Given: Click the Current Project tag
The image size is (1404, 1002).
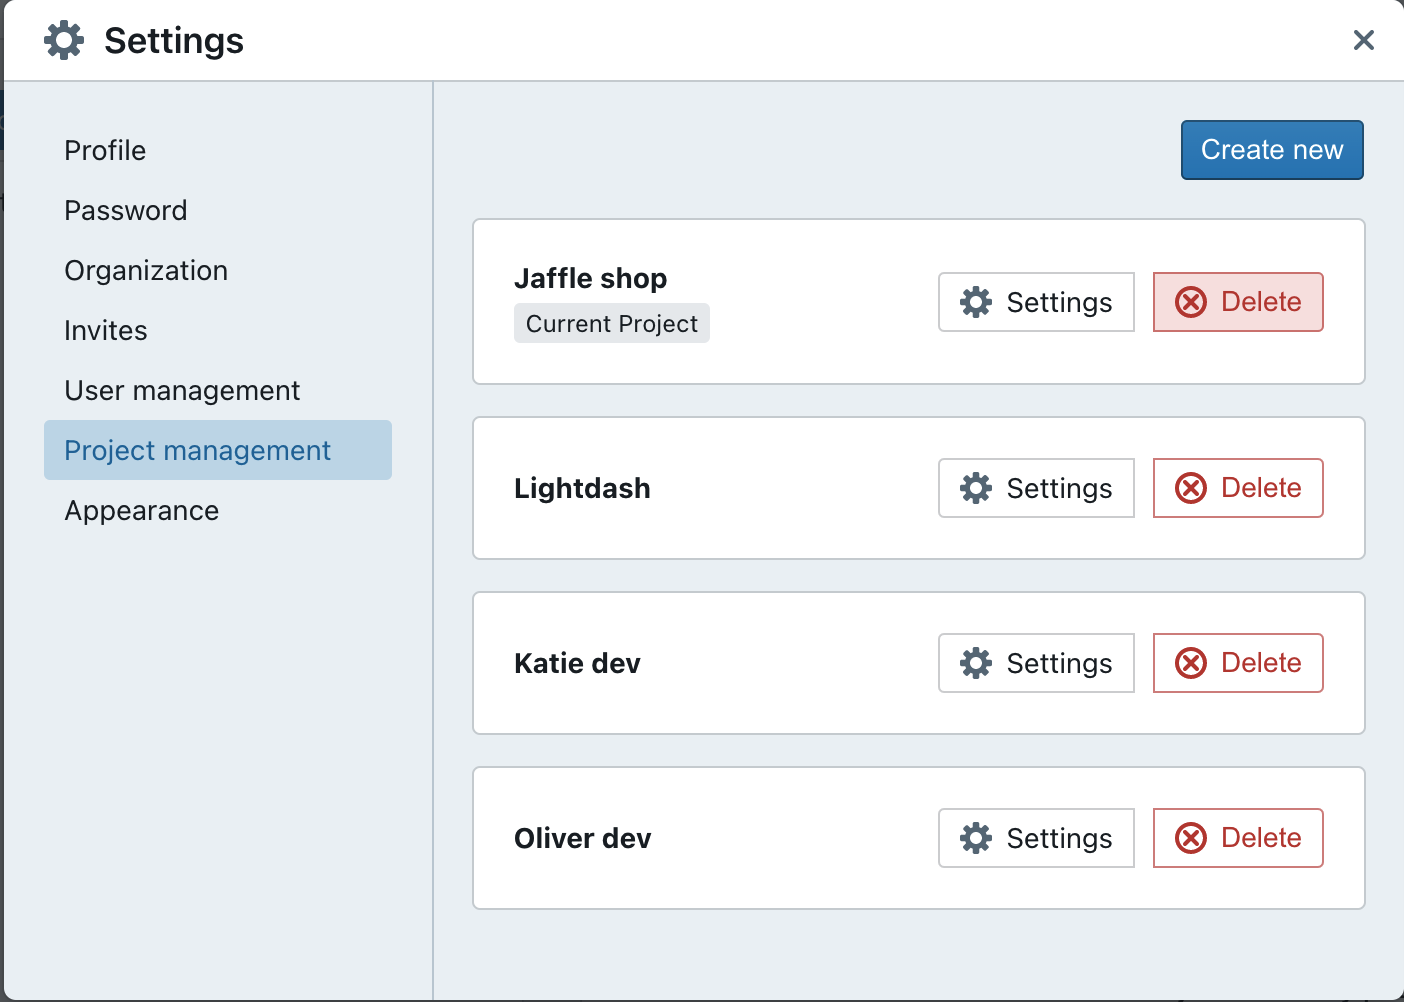Looking at the screenshot, I should (x=611, y=324).
